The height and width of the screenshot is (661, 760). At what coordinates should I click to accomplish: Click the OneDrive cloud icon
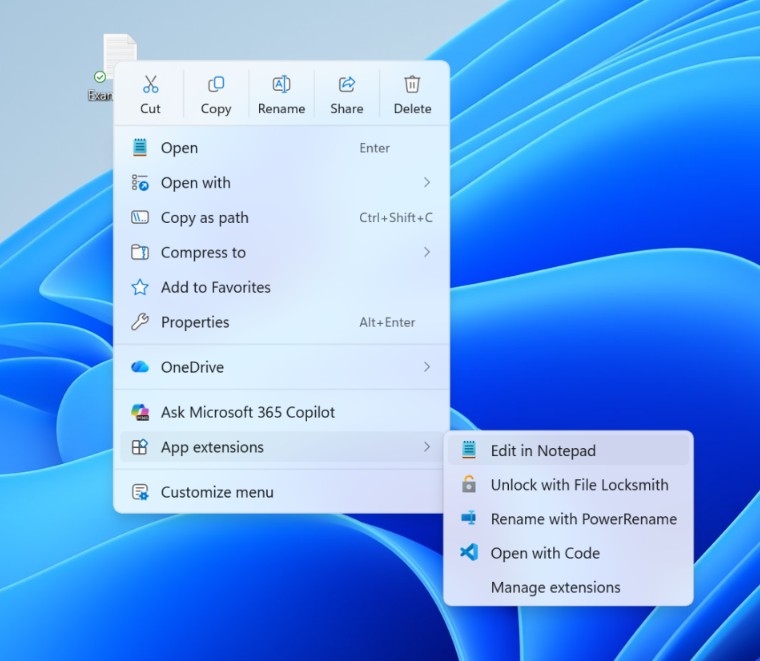pos(140,367)
